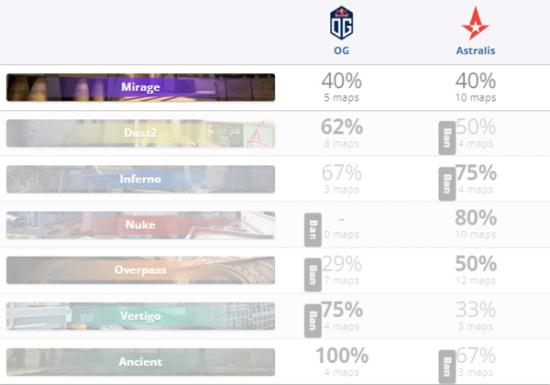Open the Astralis team name link
The width and height of the screenshot is (550, 385).
click(476, 50)
